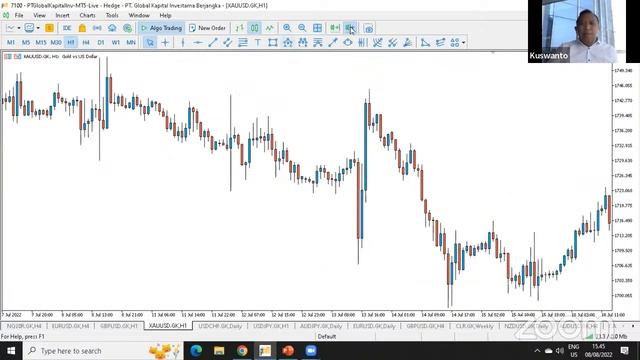The width and height of the screenshot is (640, 360).
Task: Select the rectangle shape tool
Action: click(273, 42)
